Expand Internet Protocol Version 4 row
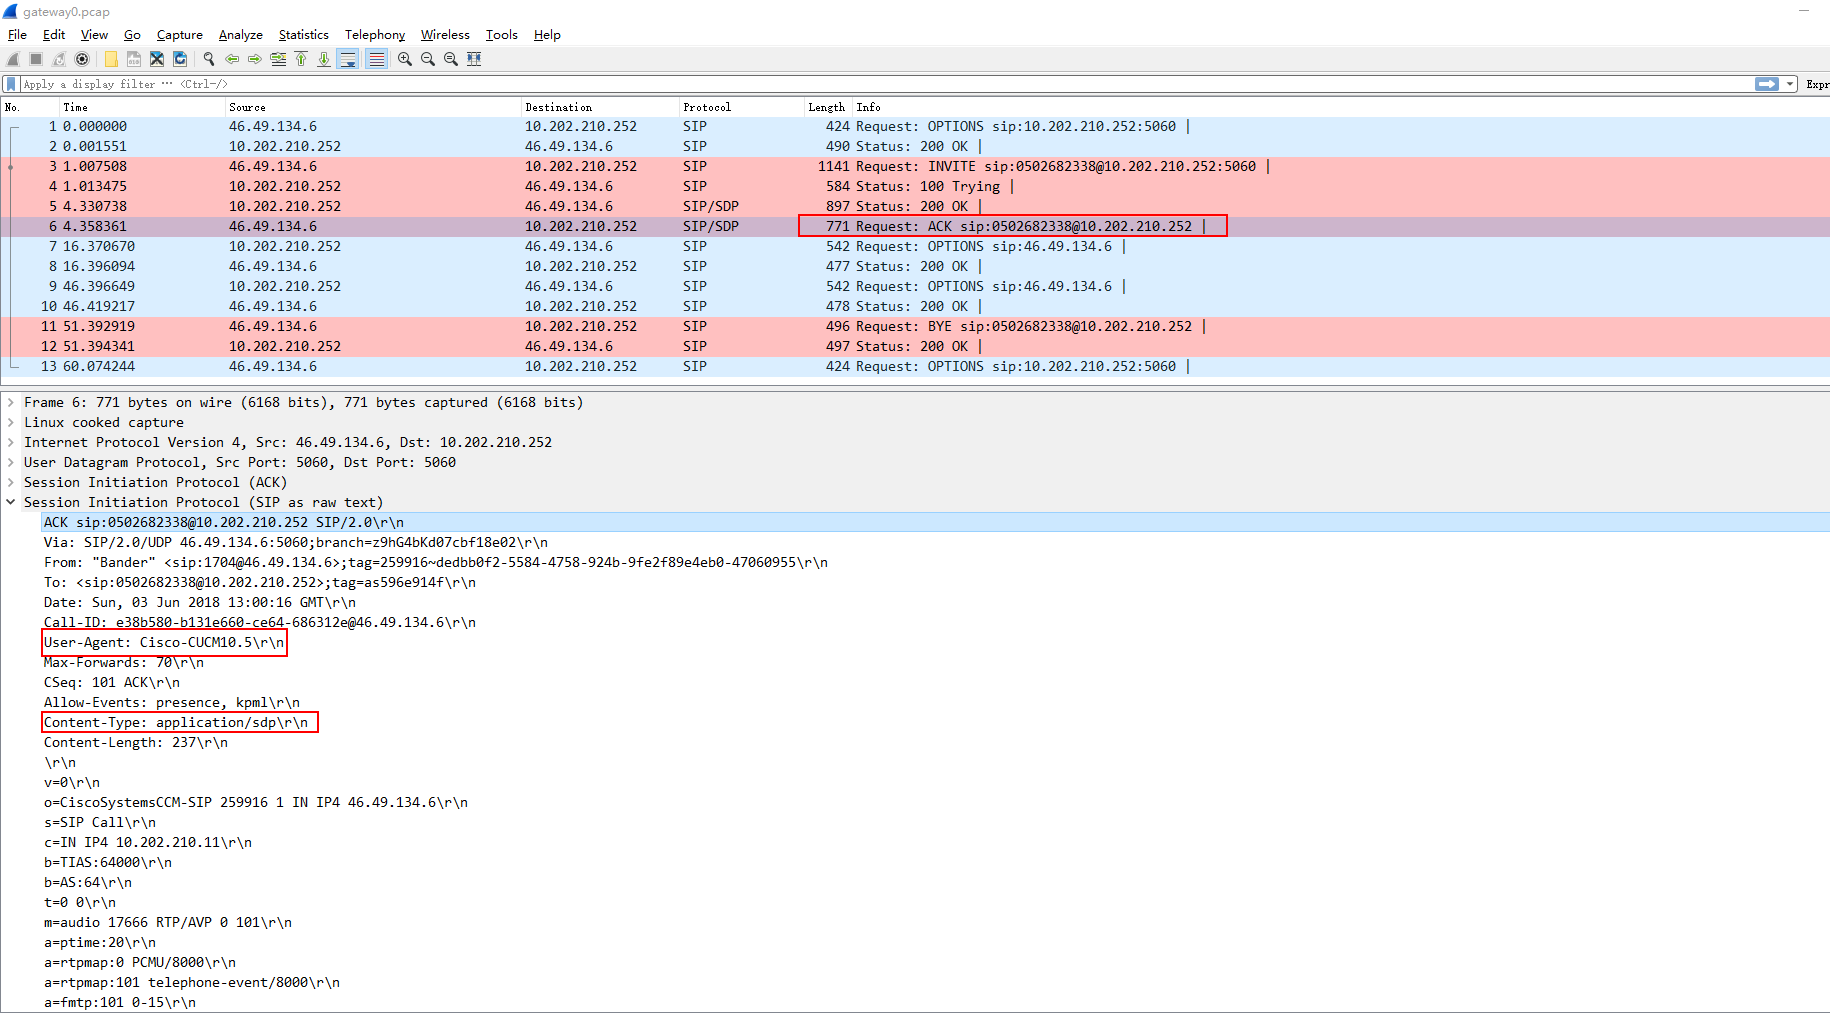The width and height of the screenshot is (1830, 1014). coord(11,442)
